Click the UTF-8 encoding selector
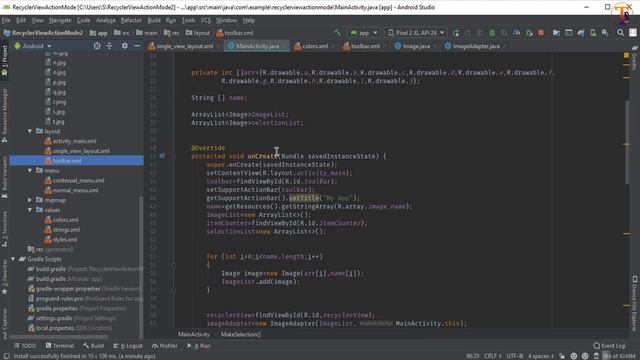The image size is (640, 360). click(x=515, y=356)
